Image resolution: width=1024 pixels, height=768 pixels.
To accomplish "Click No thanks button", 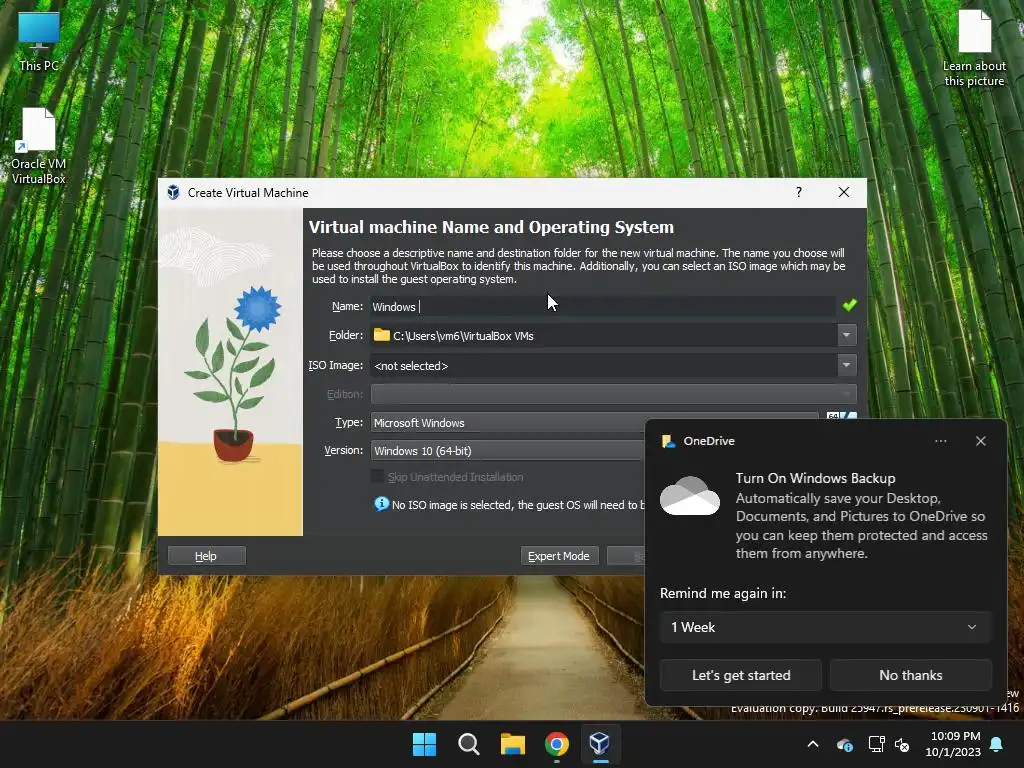I will tap(910, 675).
